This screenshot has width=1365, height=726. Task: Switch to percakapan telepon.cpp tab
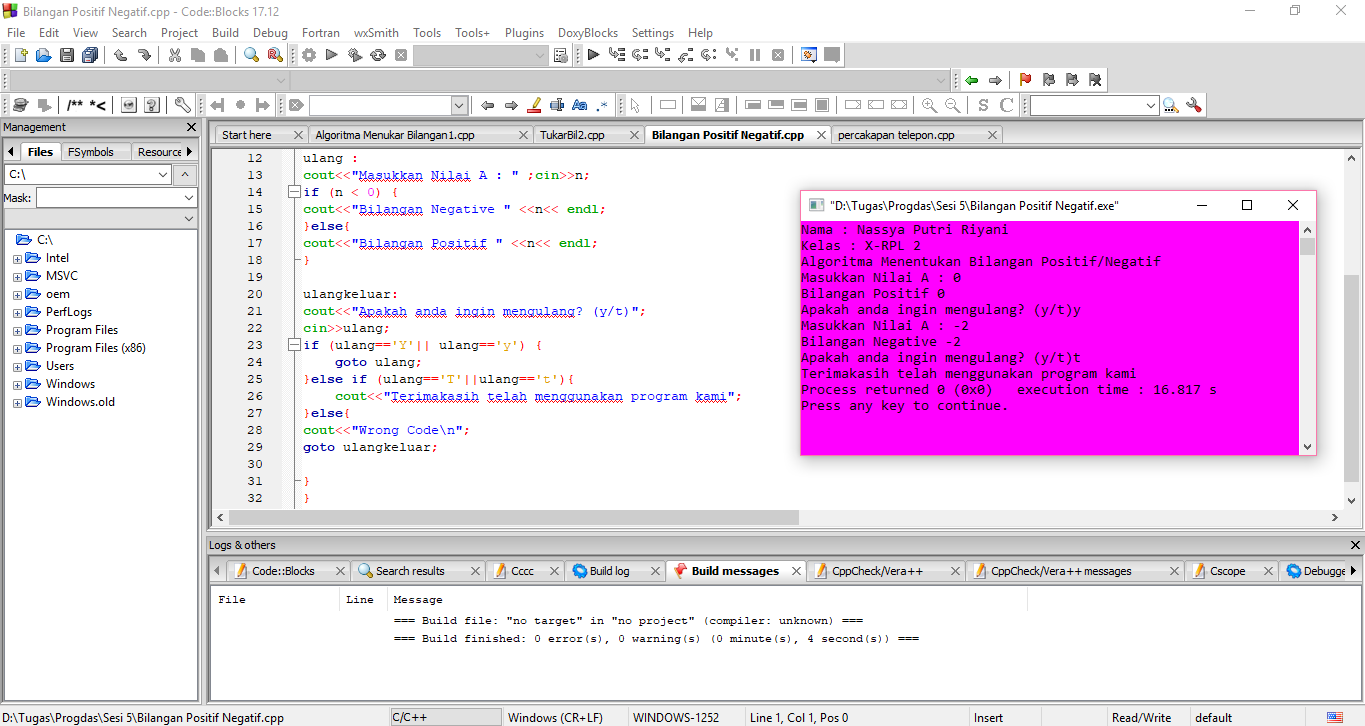[896, 135]
